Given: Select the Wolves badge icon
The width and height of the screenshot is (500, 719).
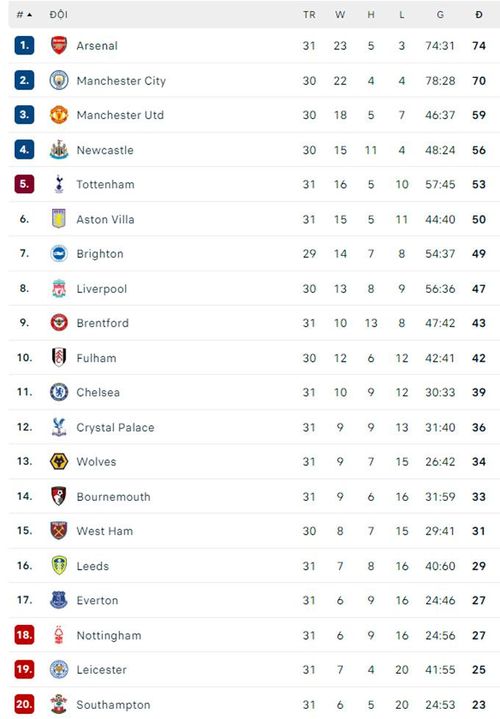Looking at the screenshot, I should click(x=59, y=461).
